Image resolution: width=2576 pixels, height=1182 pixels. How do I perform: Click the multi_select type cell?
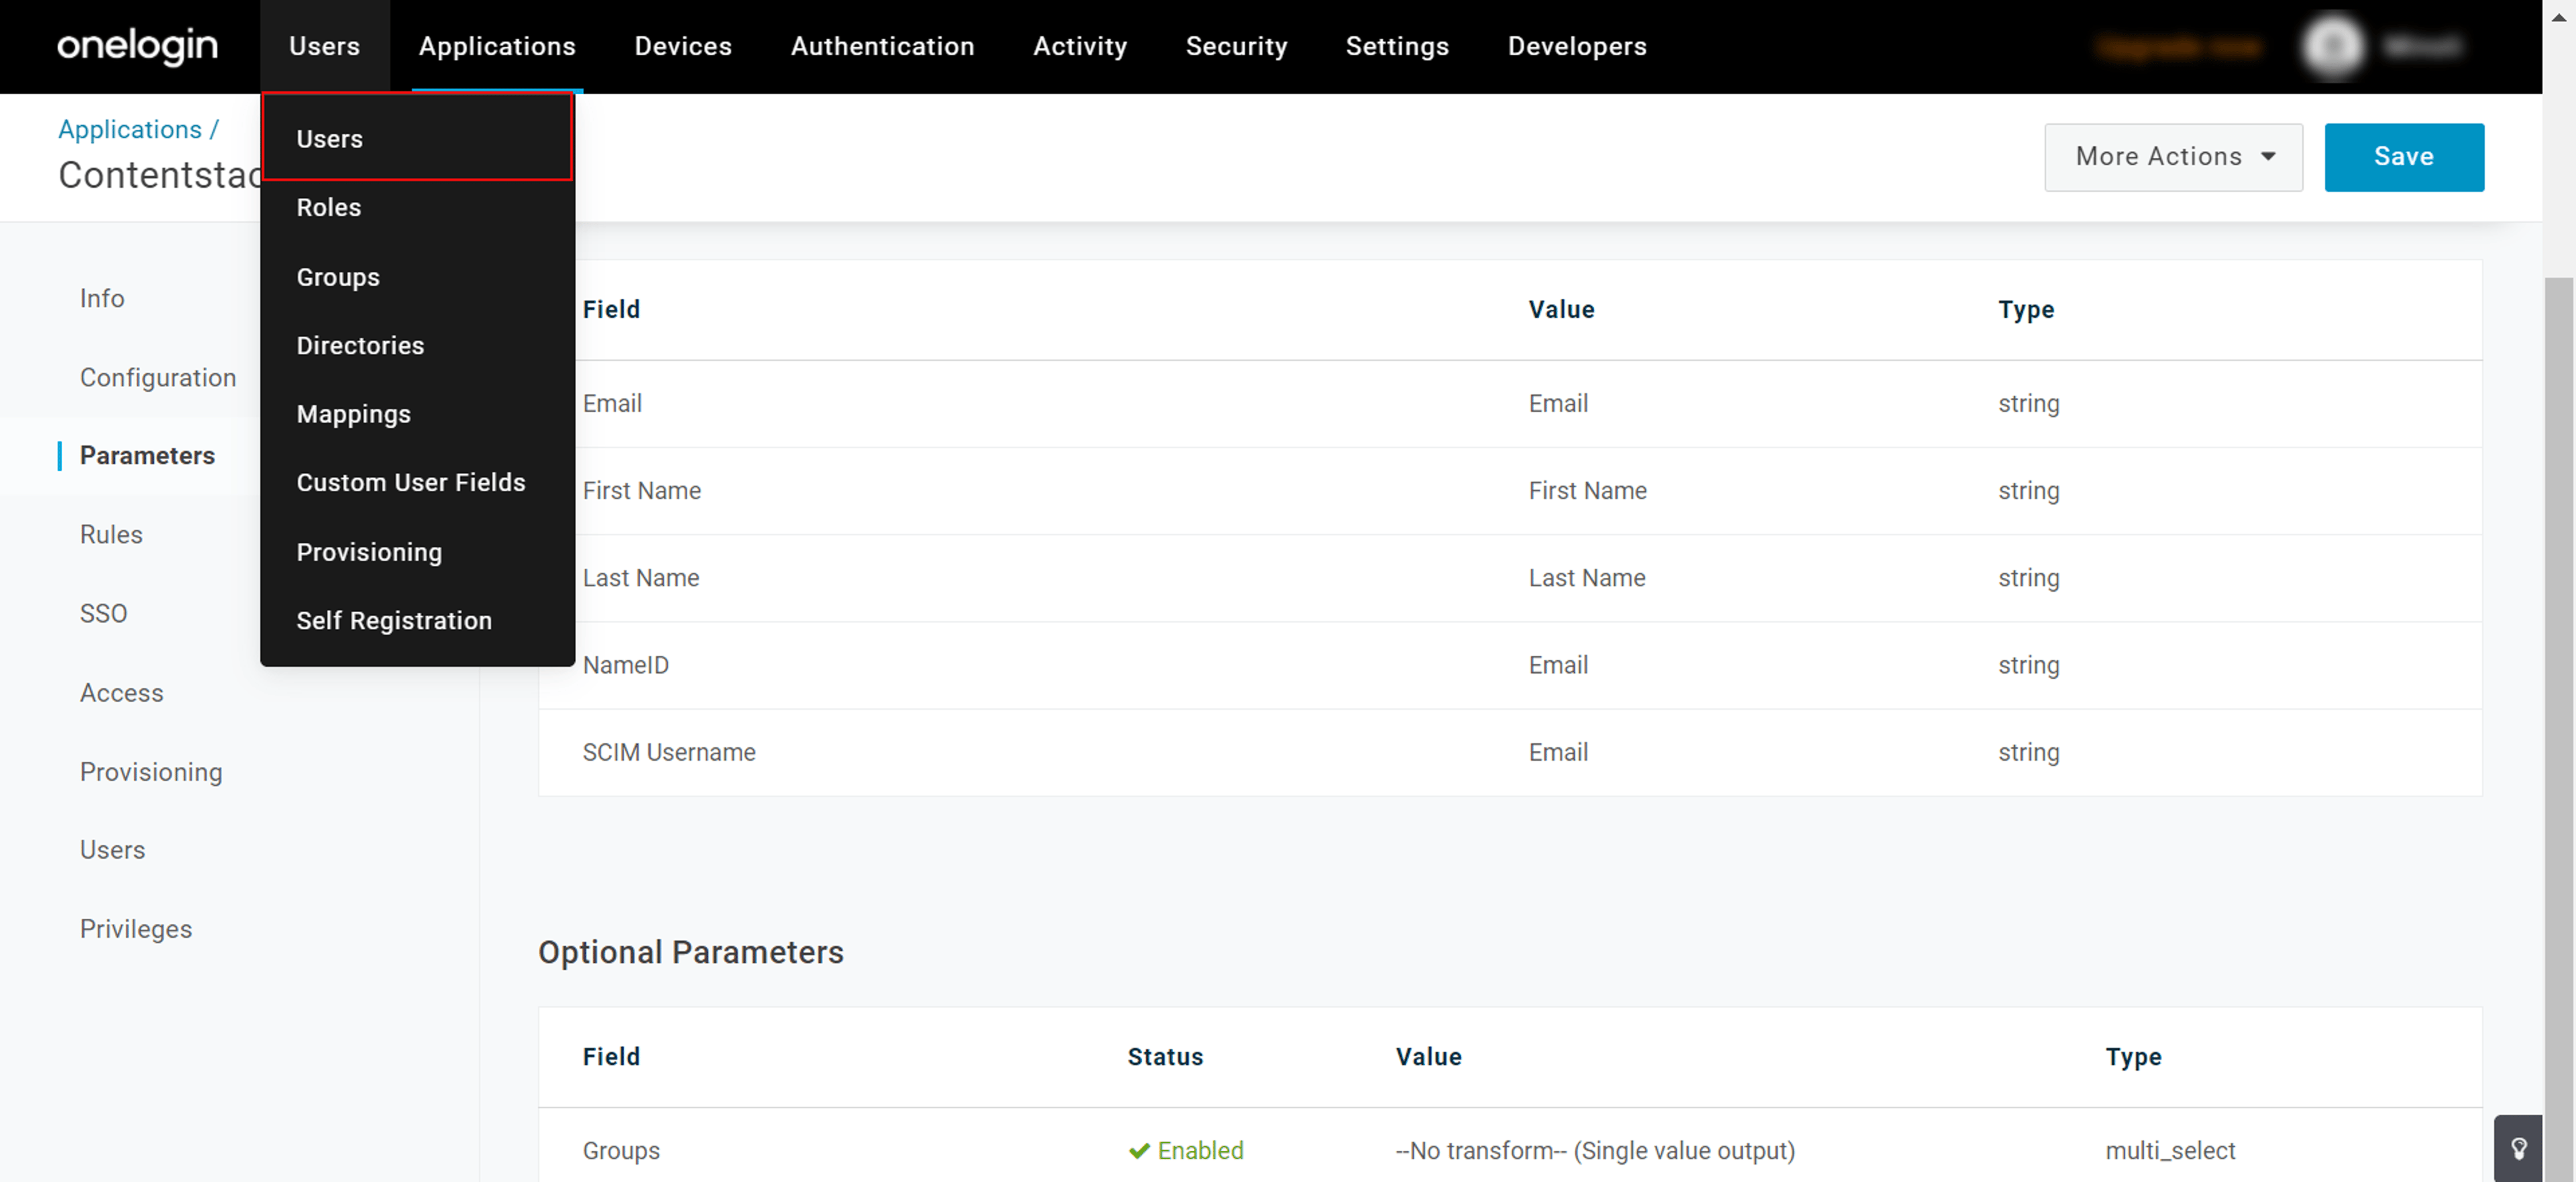coord(2170,1150)
